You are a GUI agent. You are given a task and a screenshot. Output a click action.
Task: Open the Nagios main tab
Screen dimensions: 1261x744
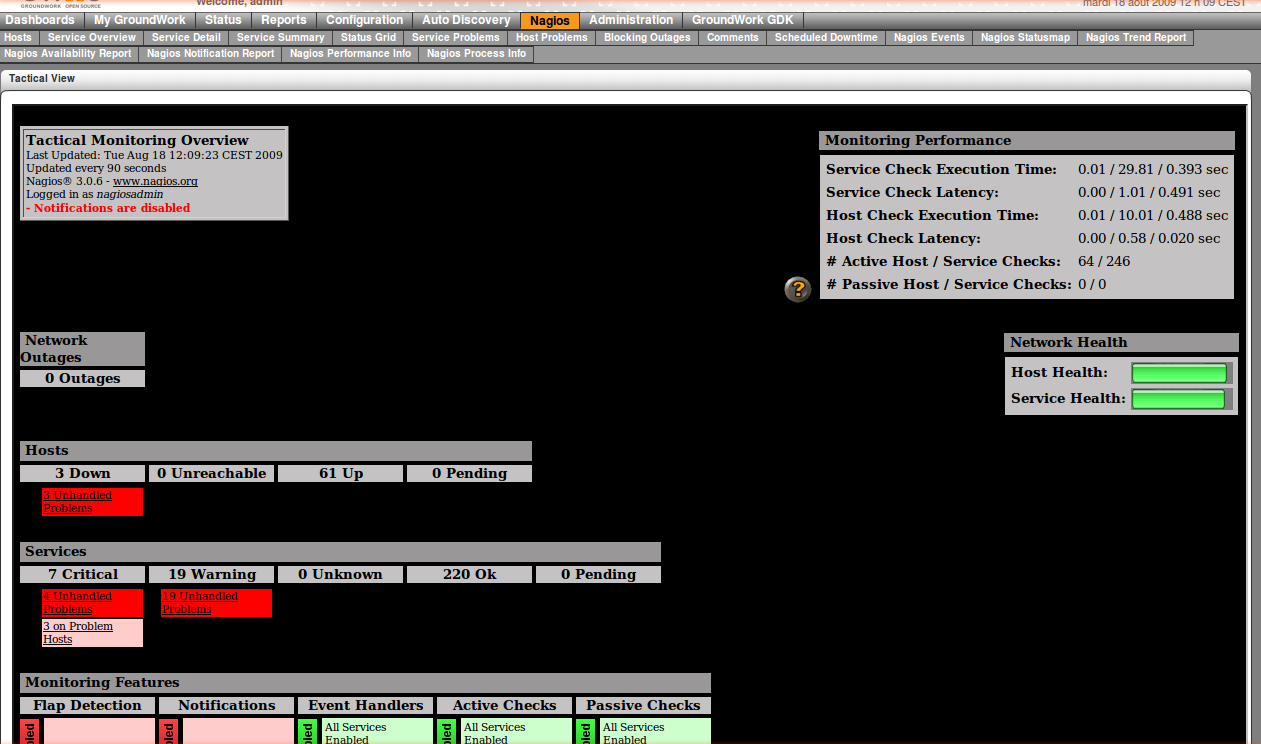click(549, 20)
